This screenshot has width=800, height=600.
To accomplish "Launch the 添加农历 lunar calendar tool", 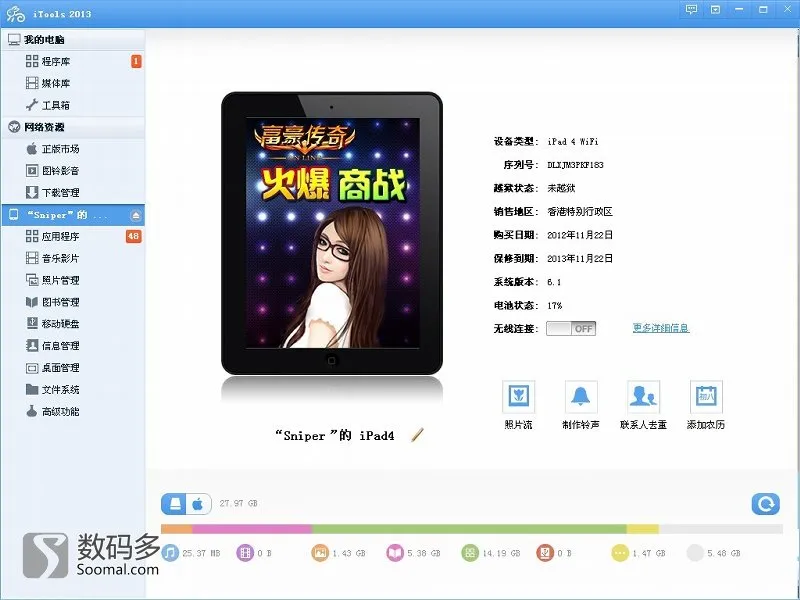I will click(x=706, y=405).
